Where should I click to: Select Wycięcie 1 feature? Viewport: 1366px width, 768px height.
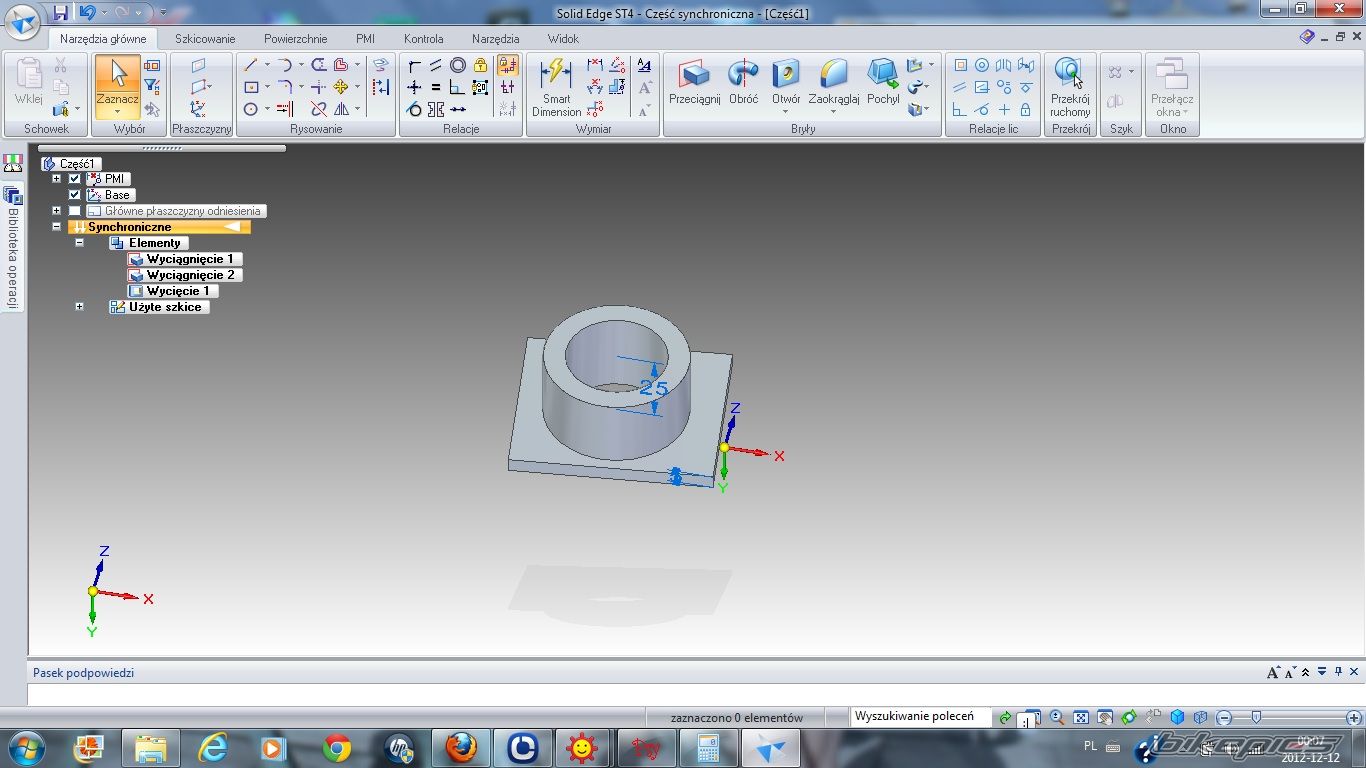(x=173, y=291)
